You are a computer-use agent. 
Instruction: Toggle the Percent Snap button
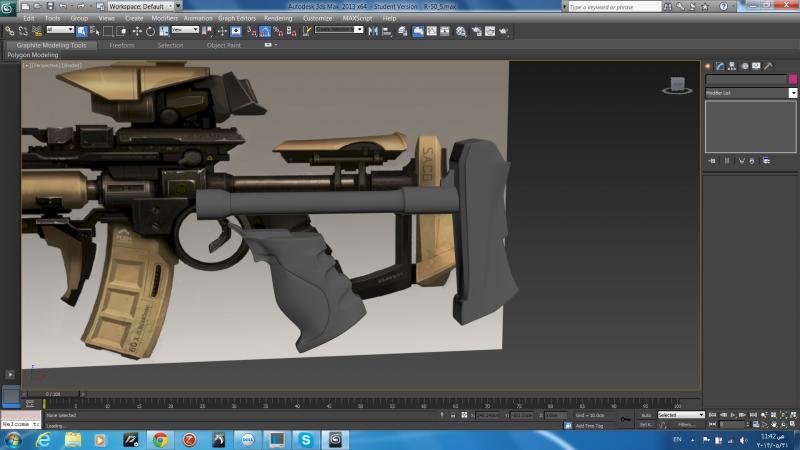278,31
